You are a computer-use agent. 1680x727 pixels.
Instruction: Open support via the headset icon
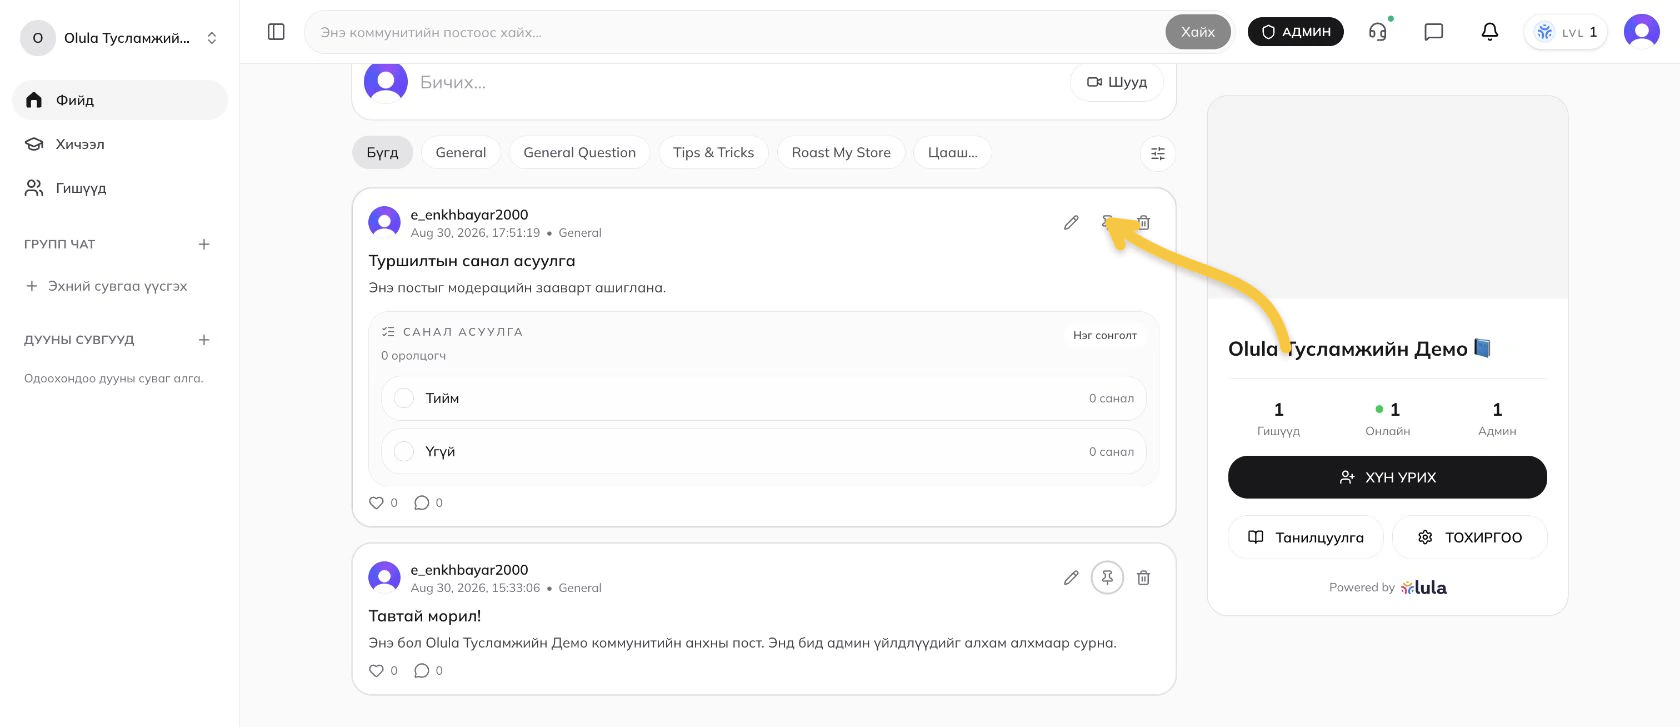tap(1378, 32)
